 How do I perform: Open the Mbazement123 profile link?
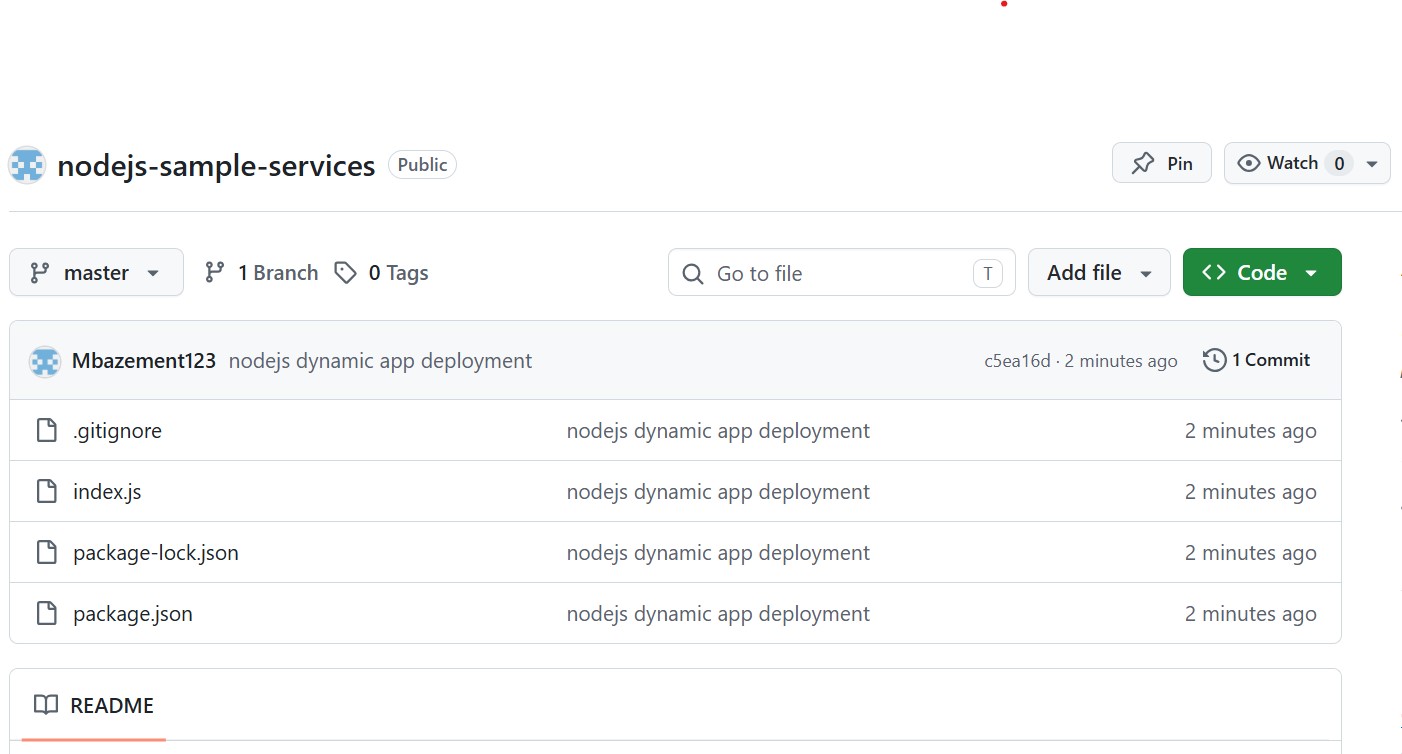[x=144, y=361]
